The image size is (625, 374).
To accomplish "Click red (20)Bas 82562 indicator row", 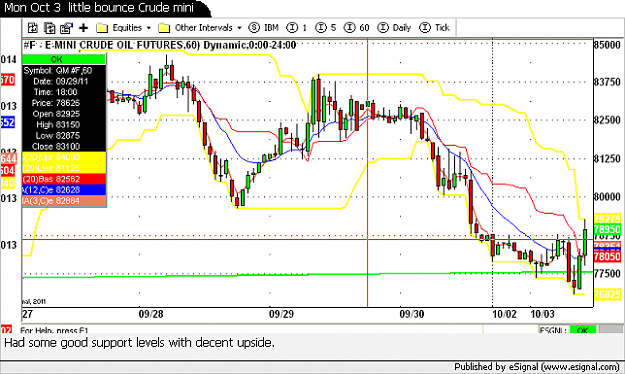I will click(x=64, y=179).
